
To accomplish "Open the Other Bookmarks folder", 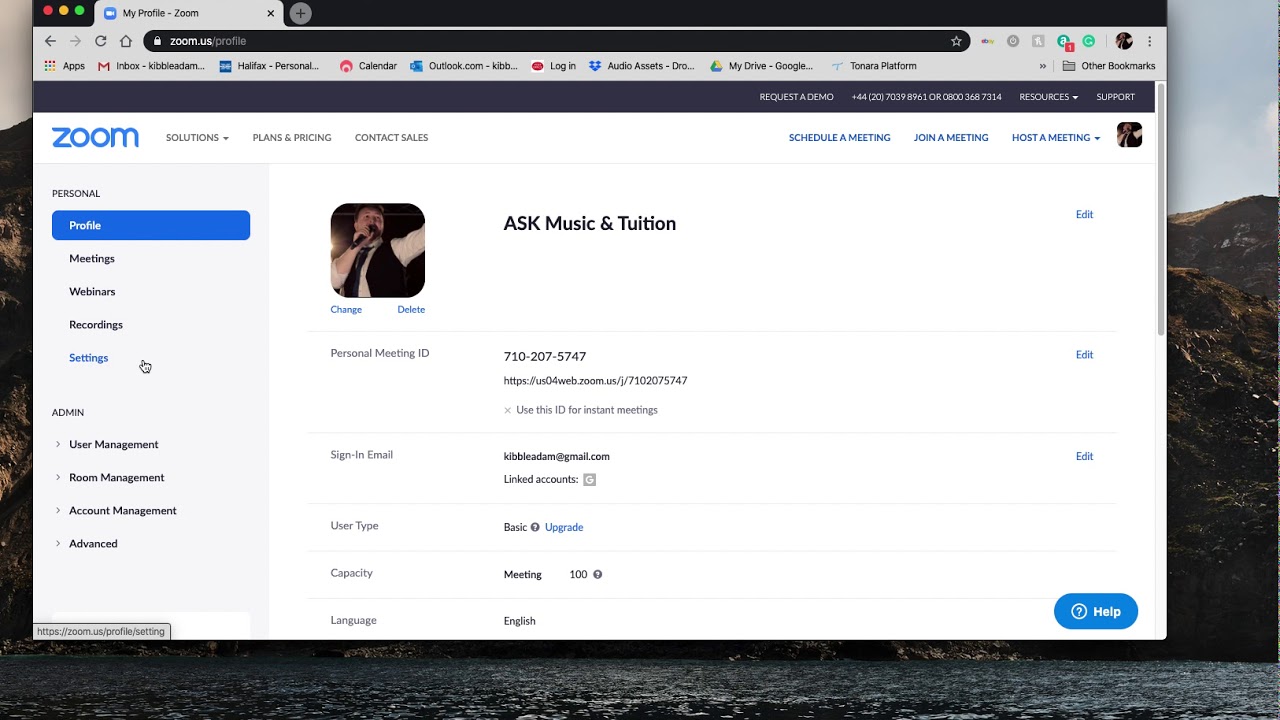I will [1109, 66].
